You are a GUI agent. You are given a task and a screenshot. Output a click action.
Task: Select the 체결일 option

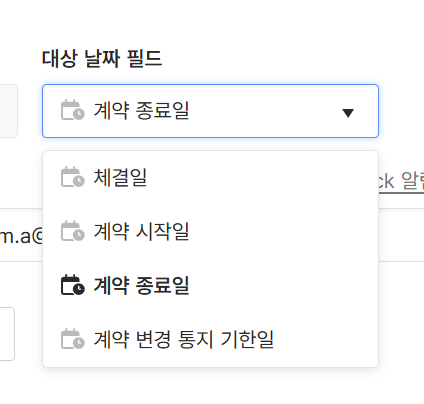click(x=210, y=177)
